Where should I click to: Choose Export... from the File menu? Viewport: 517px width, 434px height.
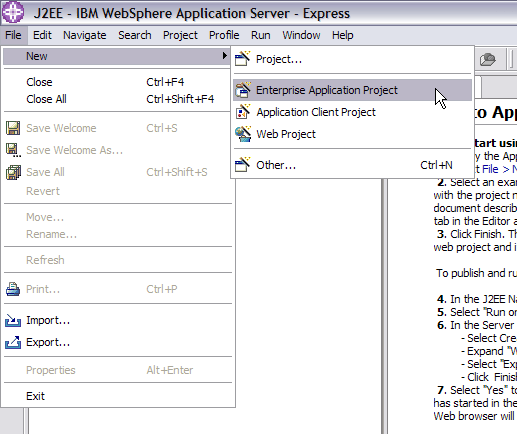(117, 342)
